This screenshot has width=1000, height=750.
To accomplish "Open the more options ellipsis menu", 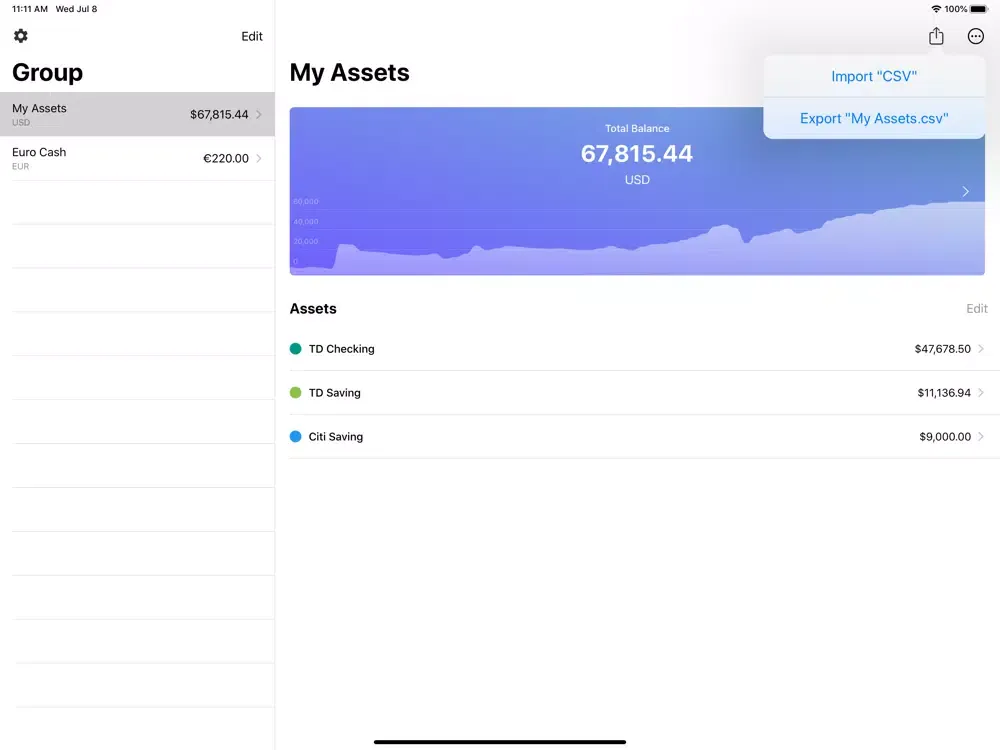I will tap(975, 36).
